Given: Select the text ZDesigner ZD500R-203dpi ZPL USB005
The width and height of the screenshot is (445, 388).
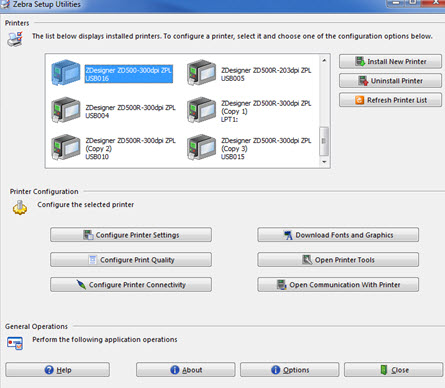Looking at the screenshot, I should point(266,74).
